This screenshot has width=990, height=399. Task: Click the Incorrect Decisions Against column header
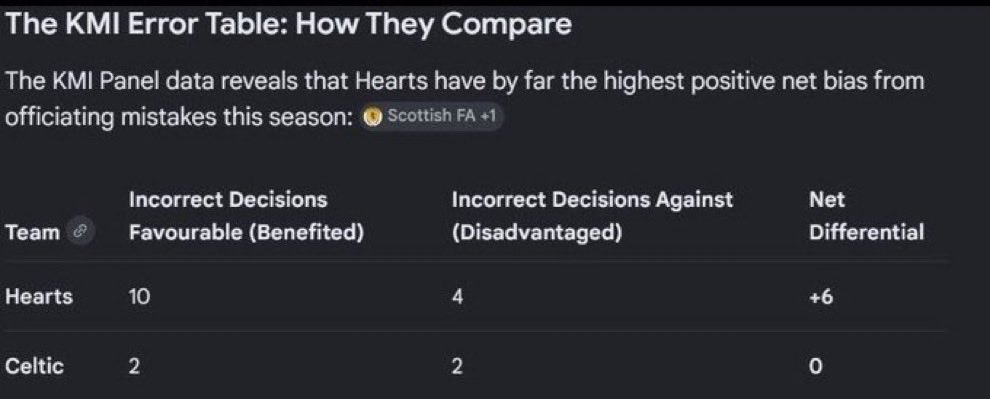tap(592, 217)
